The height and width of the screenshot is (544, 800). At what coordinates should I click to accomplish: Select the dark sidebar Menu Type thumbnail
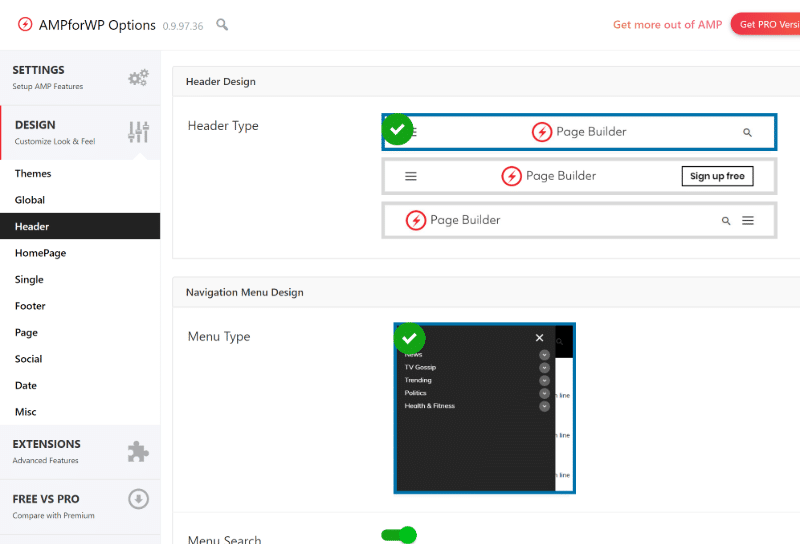click(485, 408)
